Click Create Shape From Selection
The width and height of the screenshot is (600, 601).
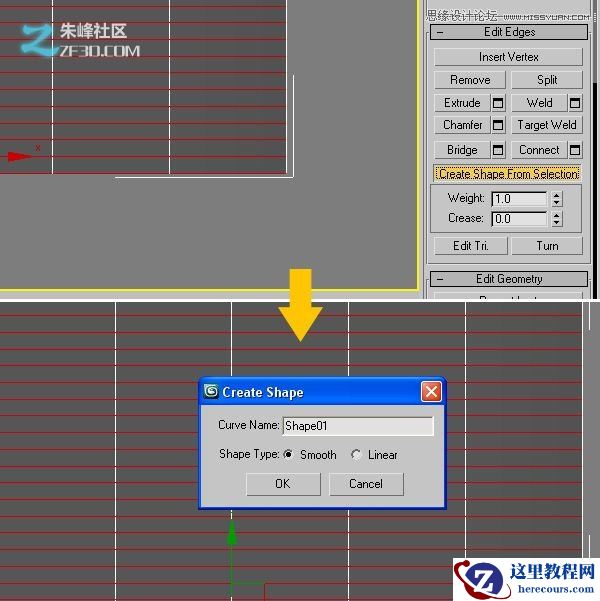coord(508,174)
